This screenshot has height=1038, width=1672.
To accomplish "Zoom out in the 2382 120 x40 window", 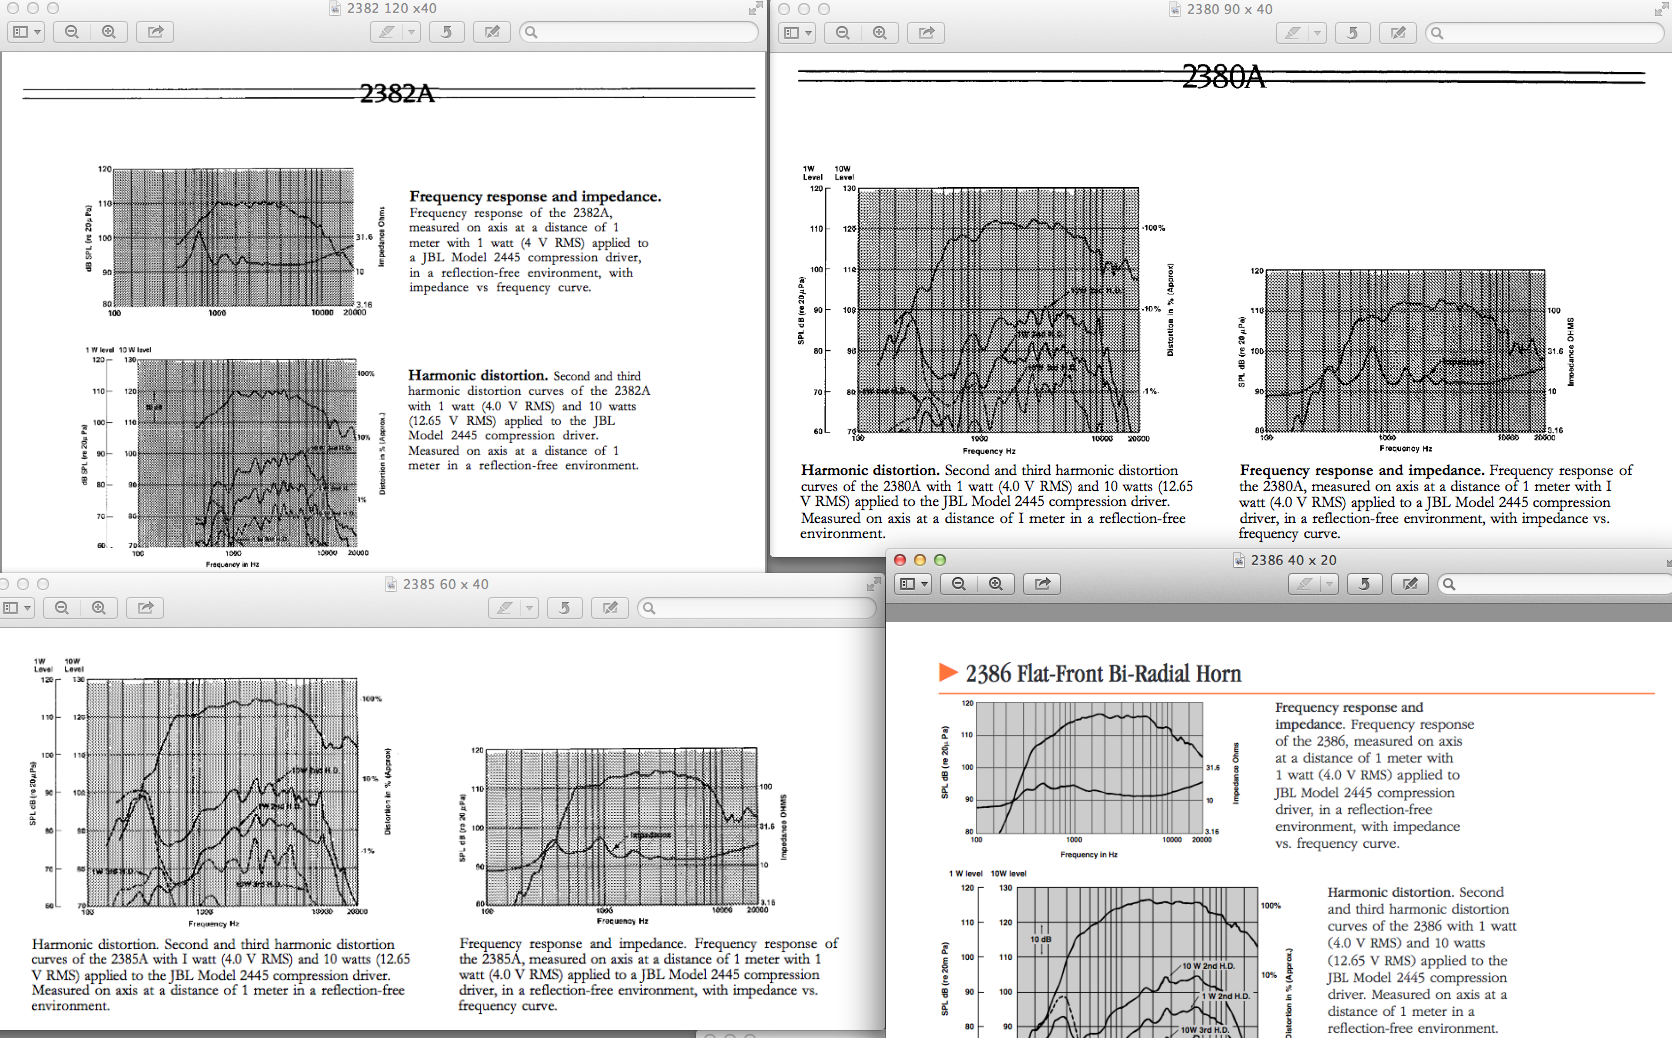I will click(x=72, y=32).
